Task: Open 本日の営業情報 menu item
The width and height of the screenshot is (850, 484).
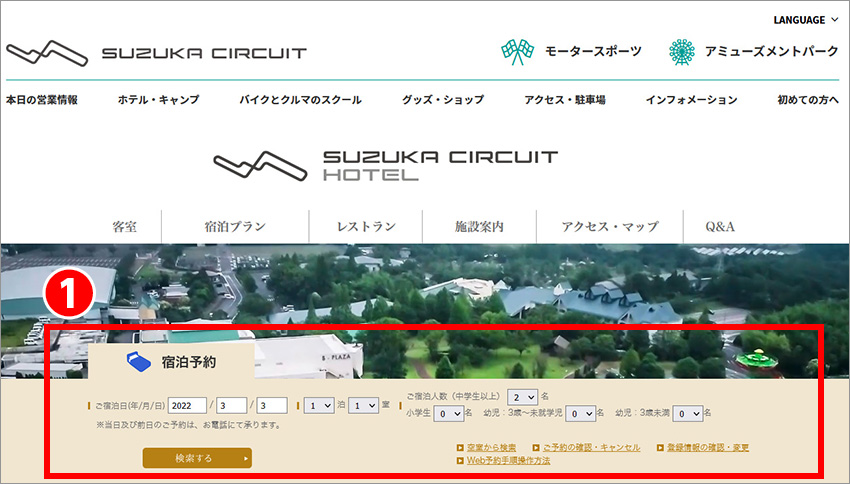Action: (x=42, y=100)
